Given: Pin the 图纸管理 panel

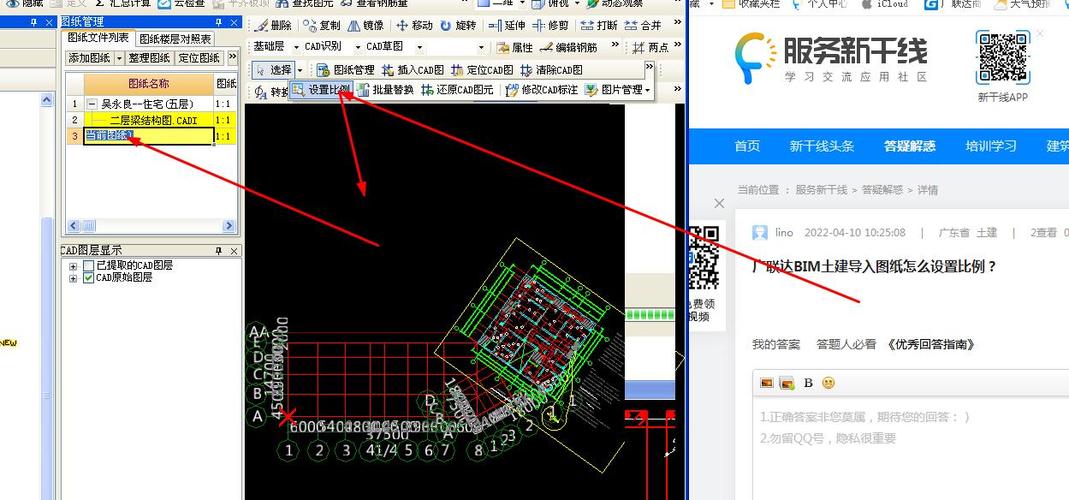Looking at the screenshot, I should (219, 23).
